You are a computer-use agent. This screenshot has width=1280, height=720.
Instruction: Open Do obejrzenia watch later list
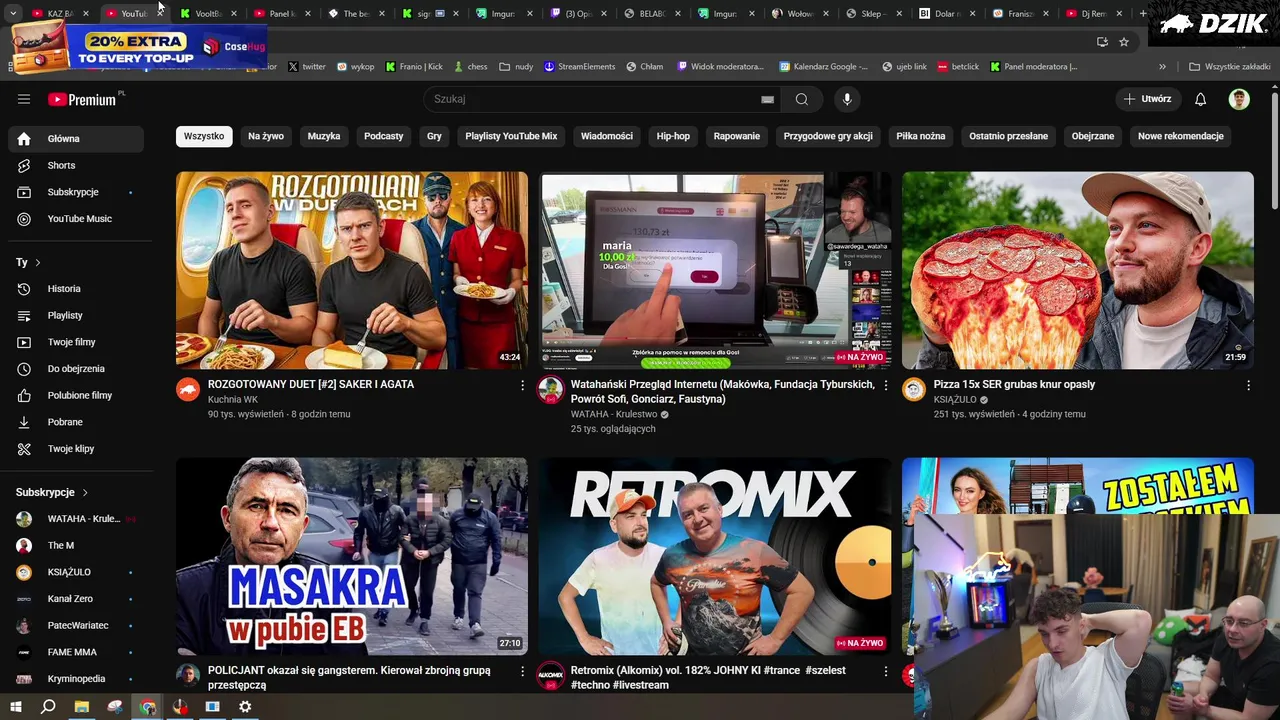coord(76,369)
